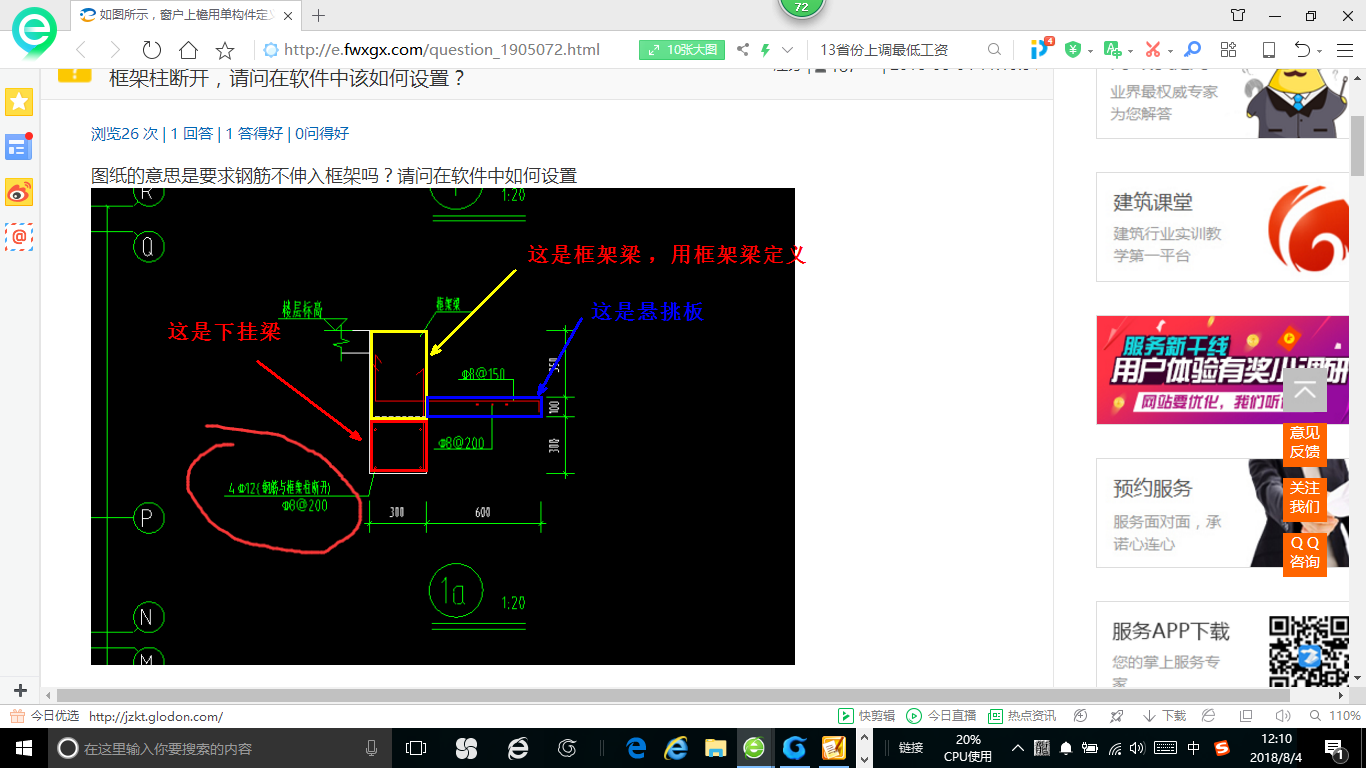Click the 意见反馈 feedback button

[1305, 443]
